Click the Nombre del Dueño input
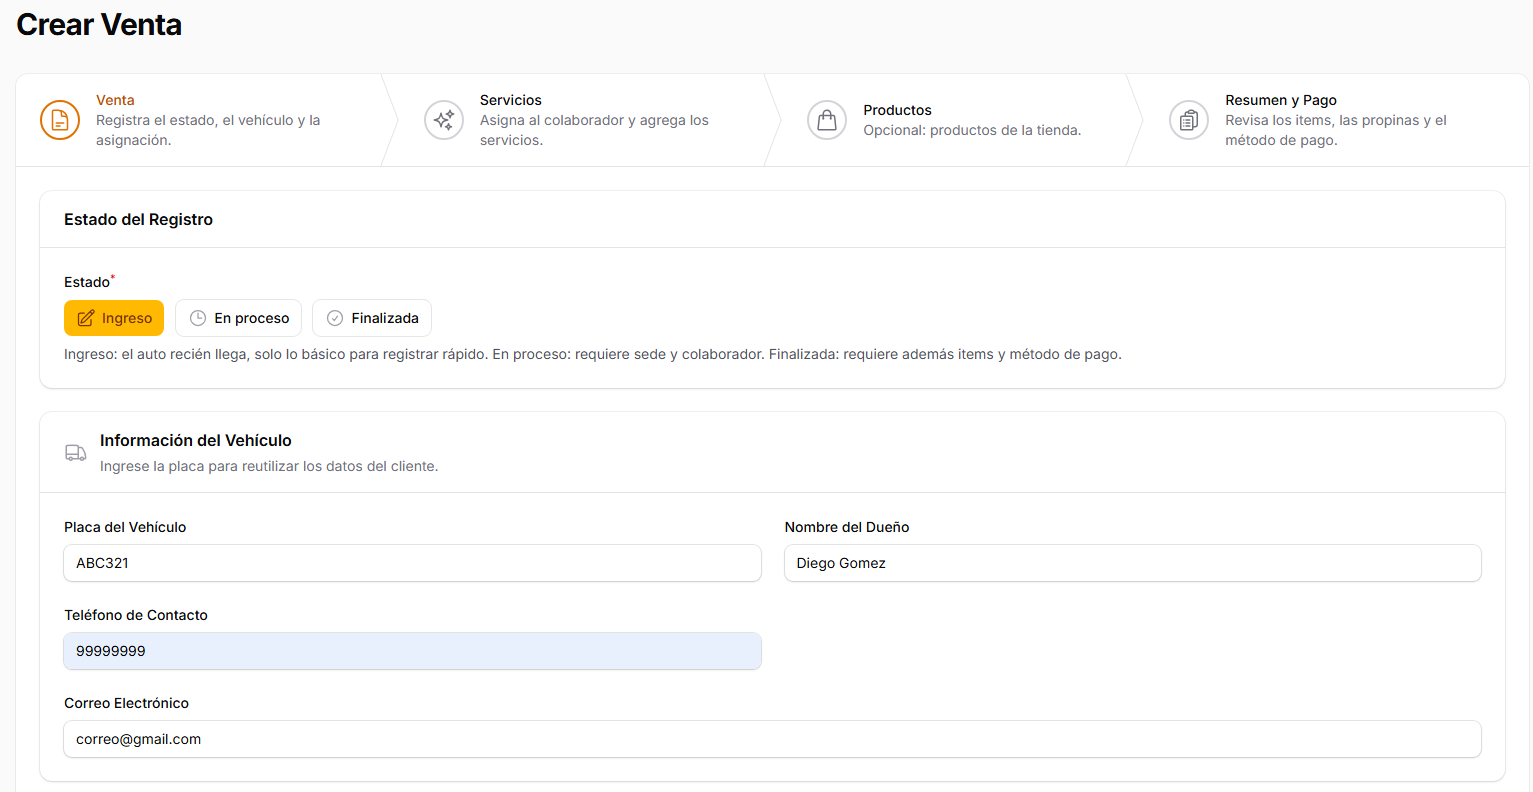 pyautogui.click(x=1132, y=563)
